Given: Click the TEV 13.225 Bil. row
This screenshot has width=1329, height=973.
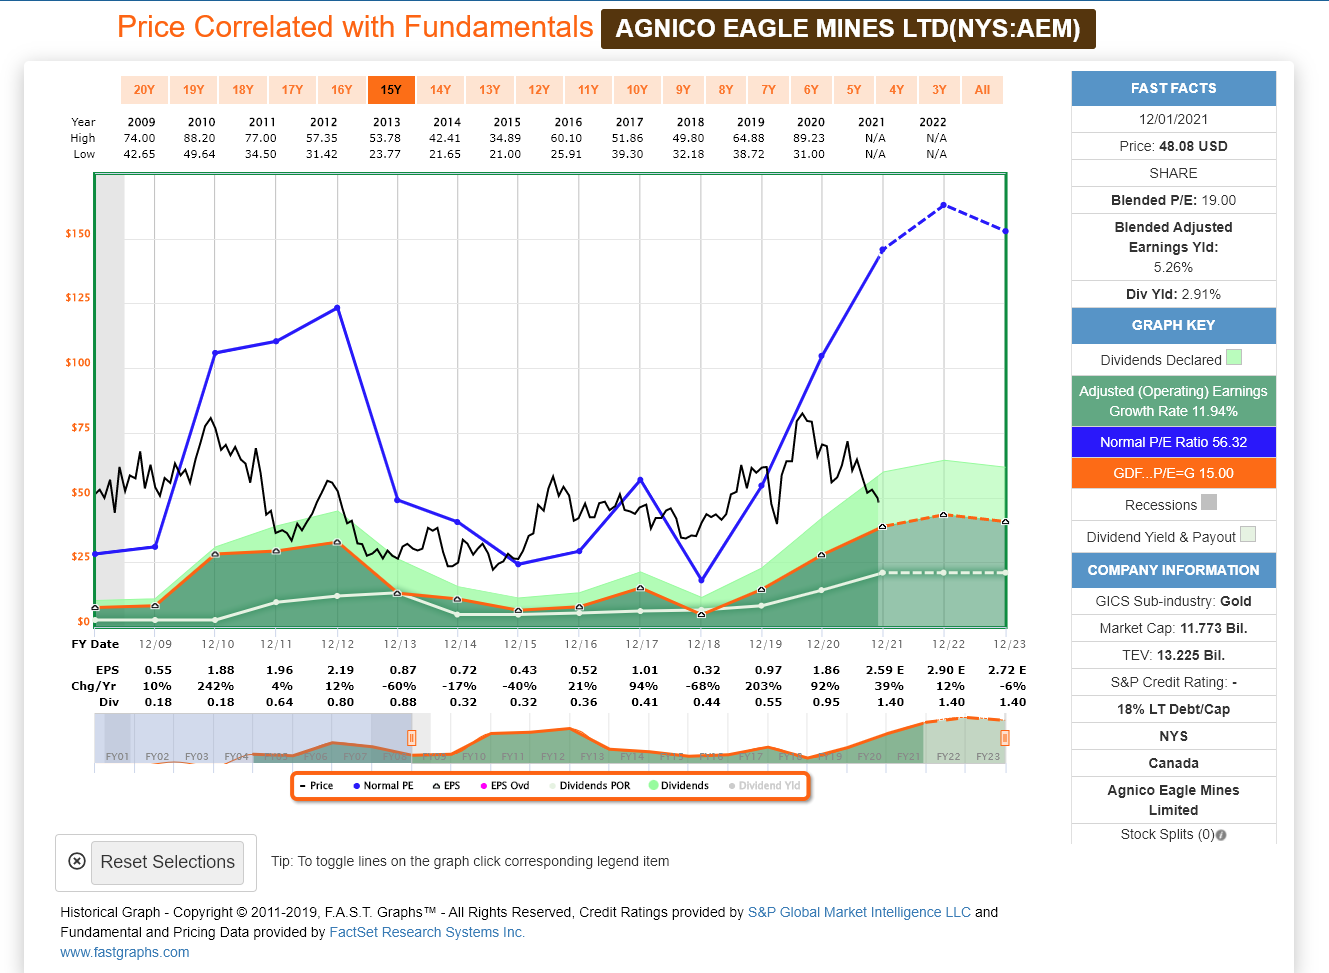Looking at the screenshot, I should (x=1174, y=655).
